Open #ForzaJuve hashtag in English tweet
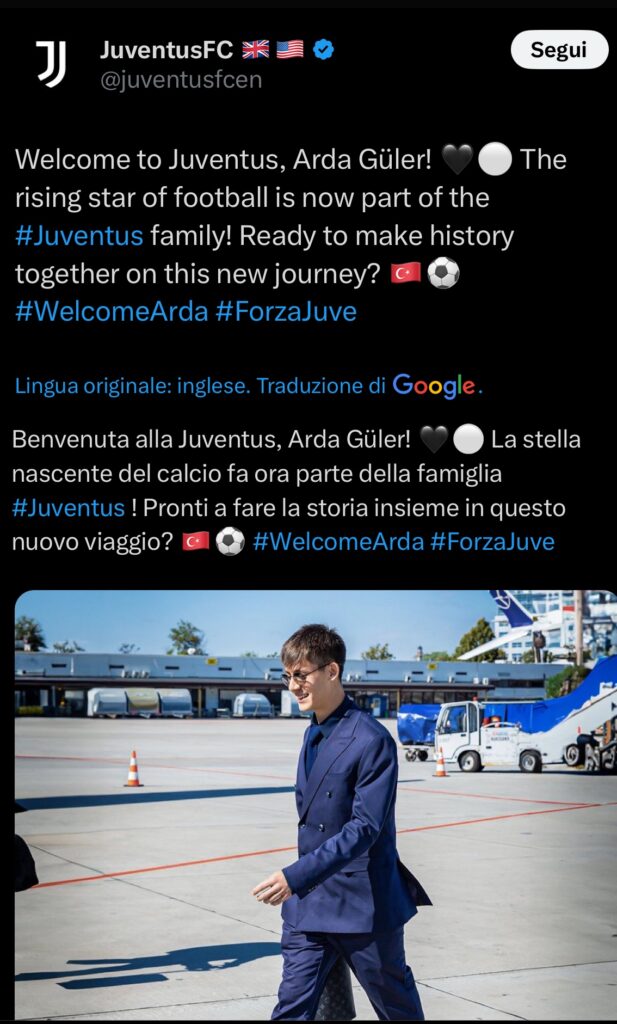 pos(286,312)
